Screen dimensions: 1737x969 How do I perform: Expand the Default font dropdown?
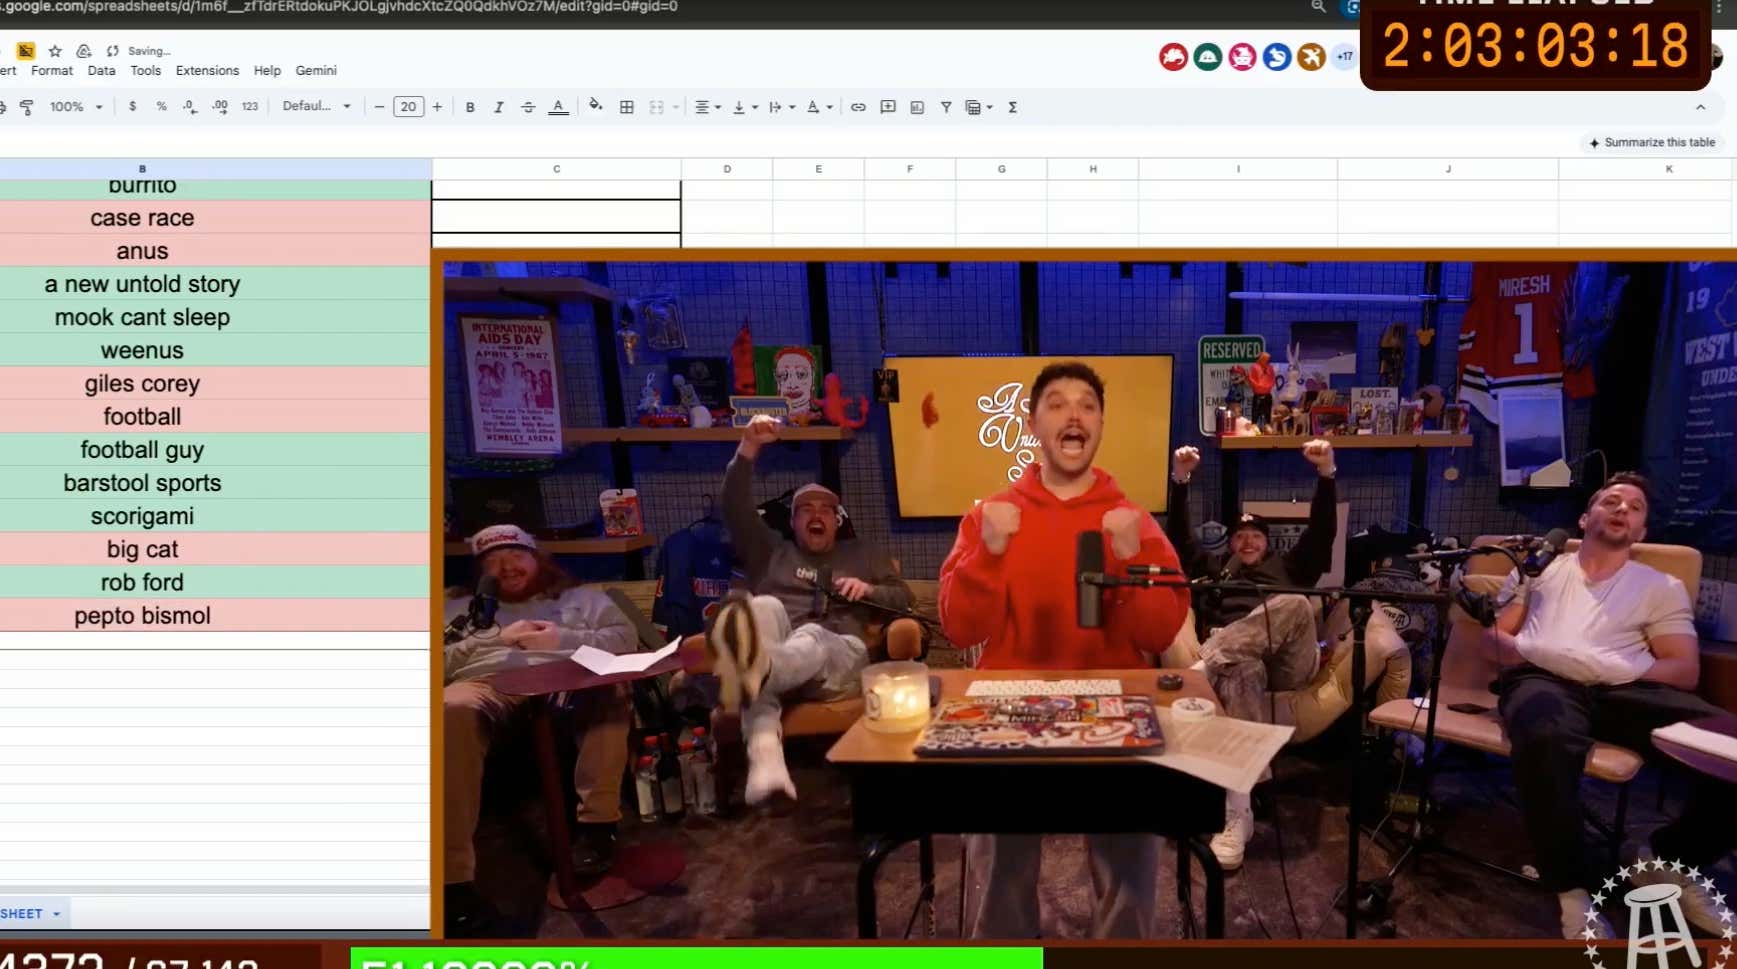point(316,106)
